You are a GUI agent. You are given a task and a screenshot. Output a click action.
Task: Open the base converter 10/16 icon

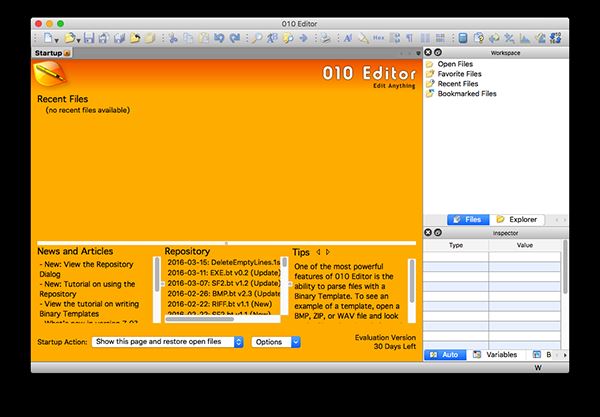pyautogui.click(x=555, y=38)
